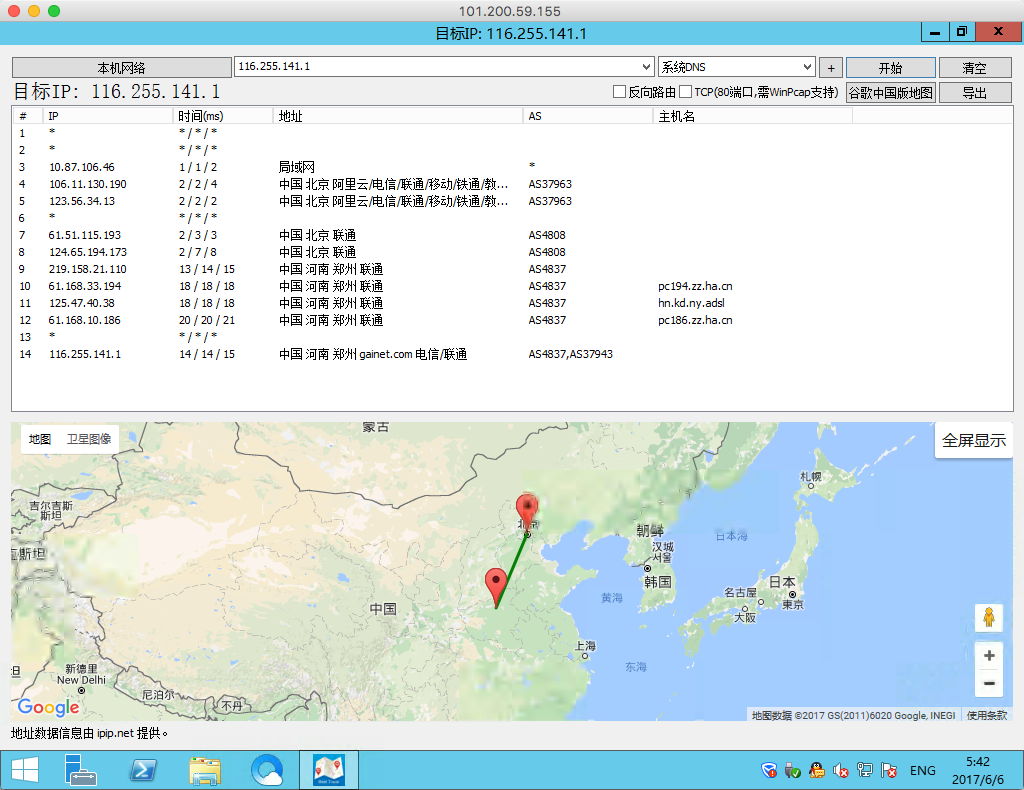Screen dimensions: 1024x790
Task: Click the Pegman street view icon
Action: coord(988,618)
